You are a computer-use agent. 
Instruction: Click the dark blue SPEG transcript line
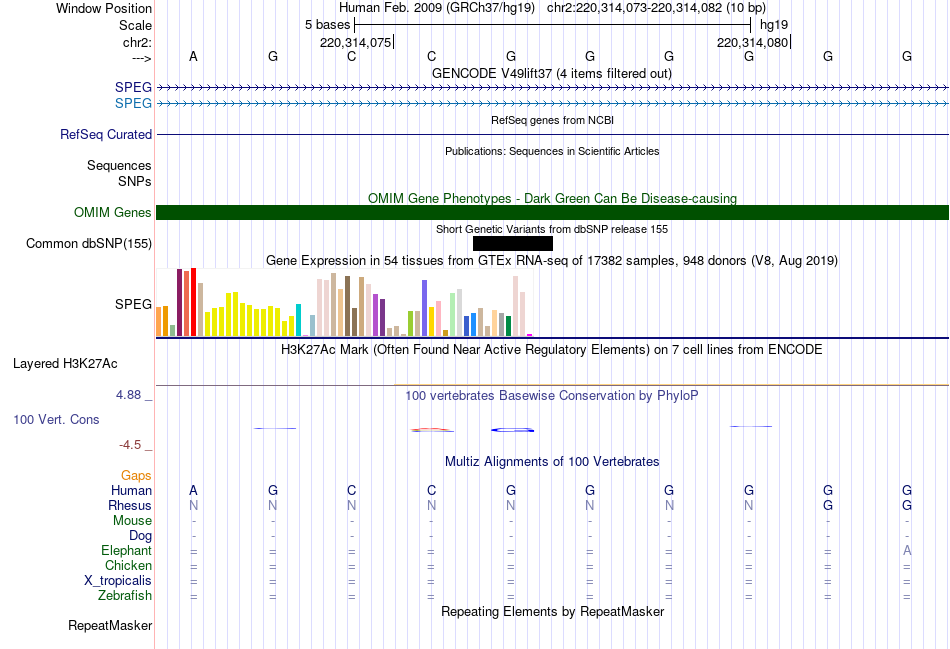click(553, 88)
